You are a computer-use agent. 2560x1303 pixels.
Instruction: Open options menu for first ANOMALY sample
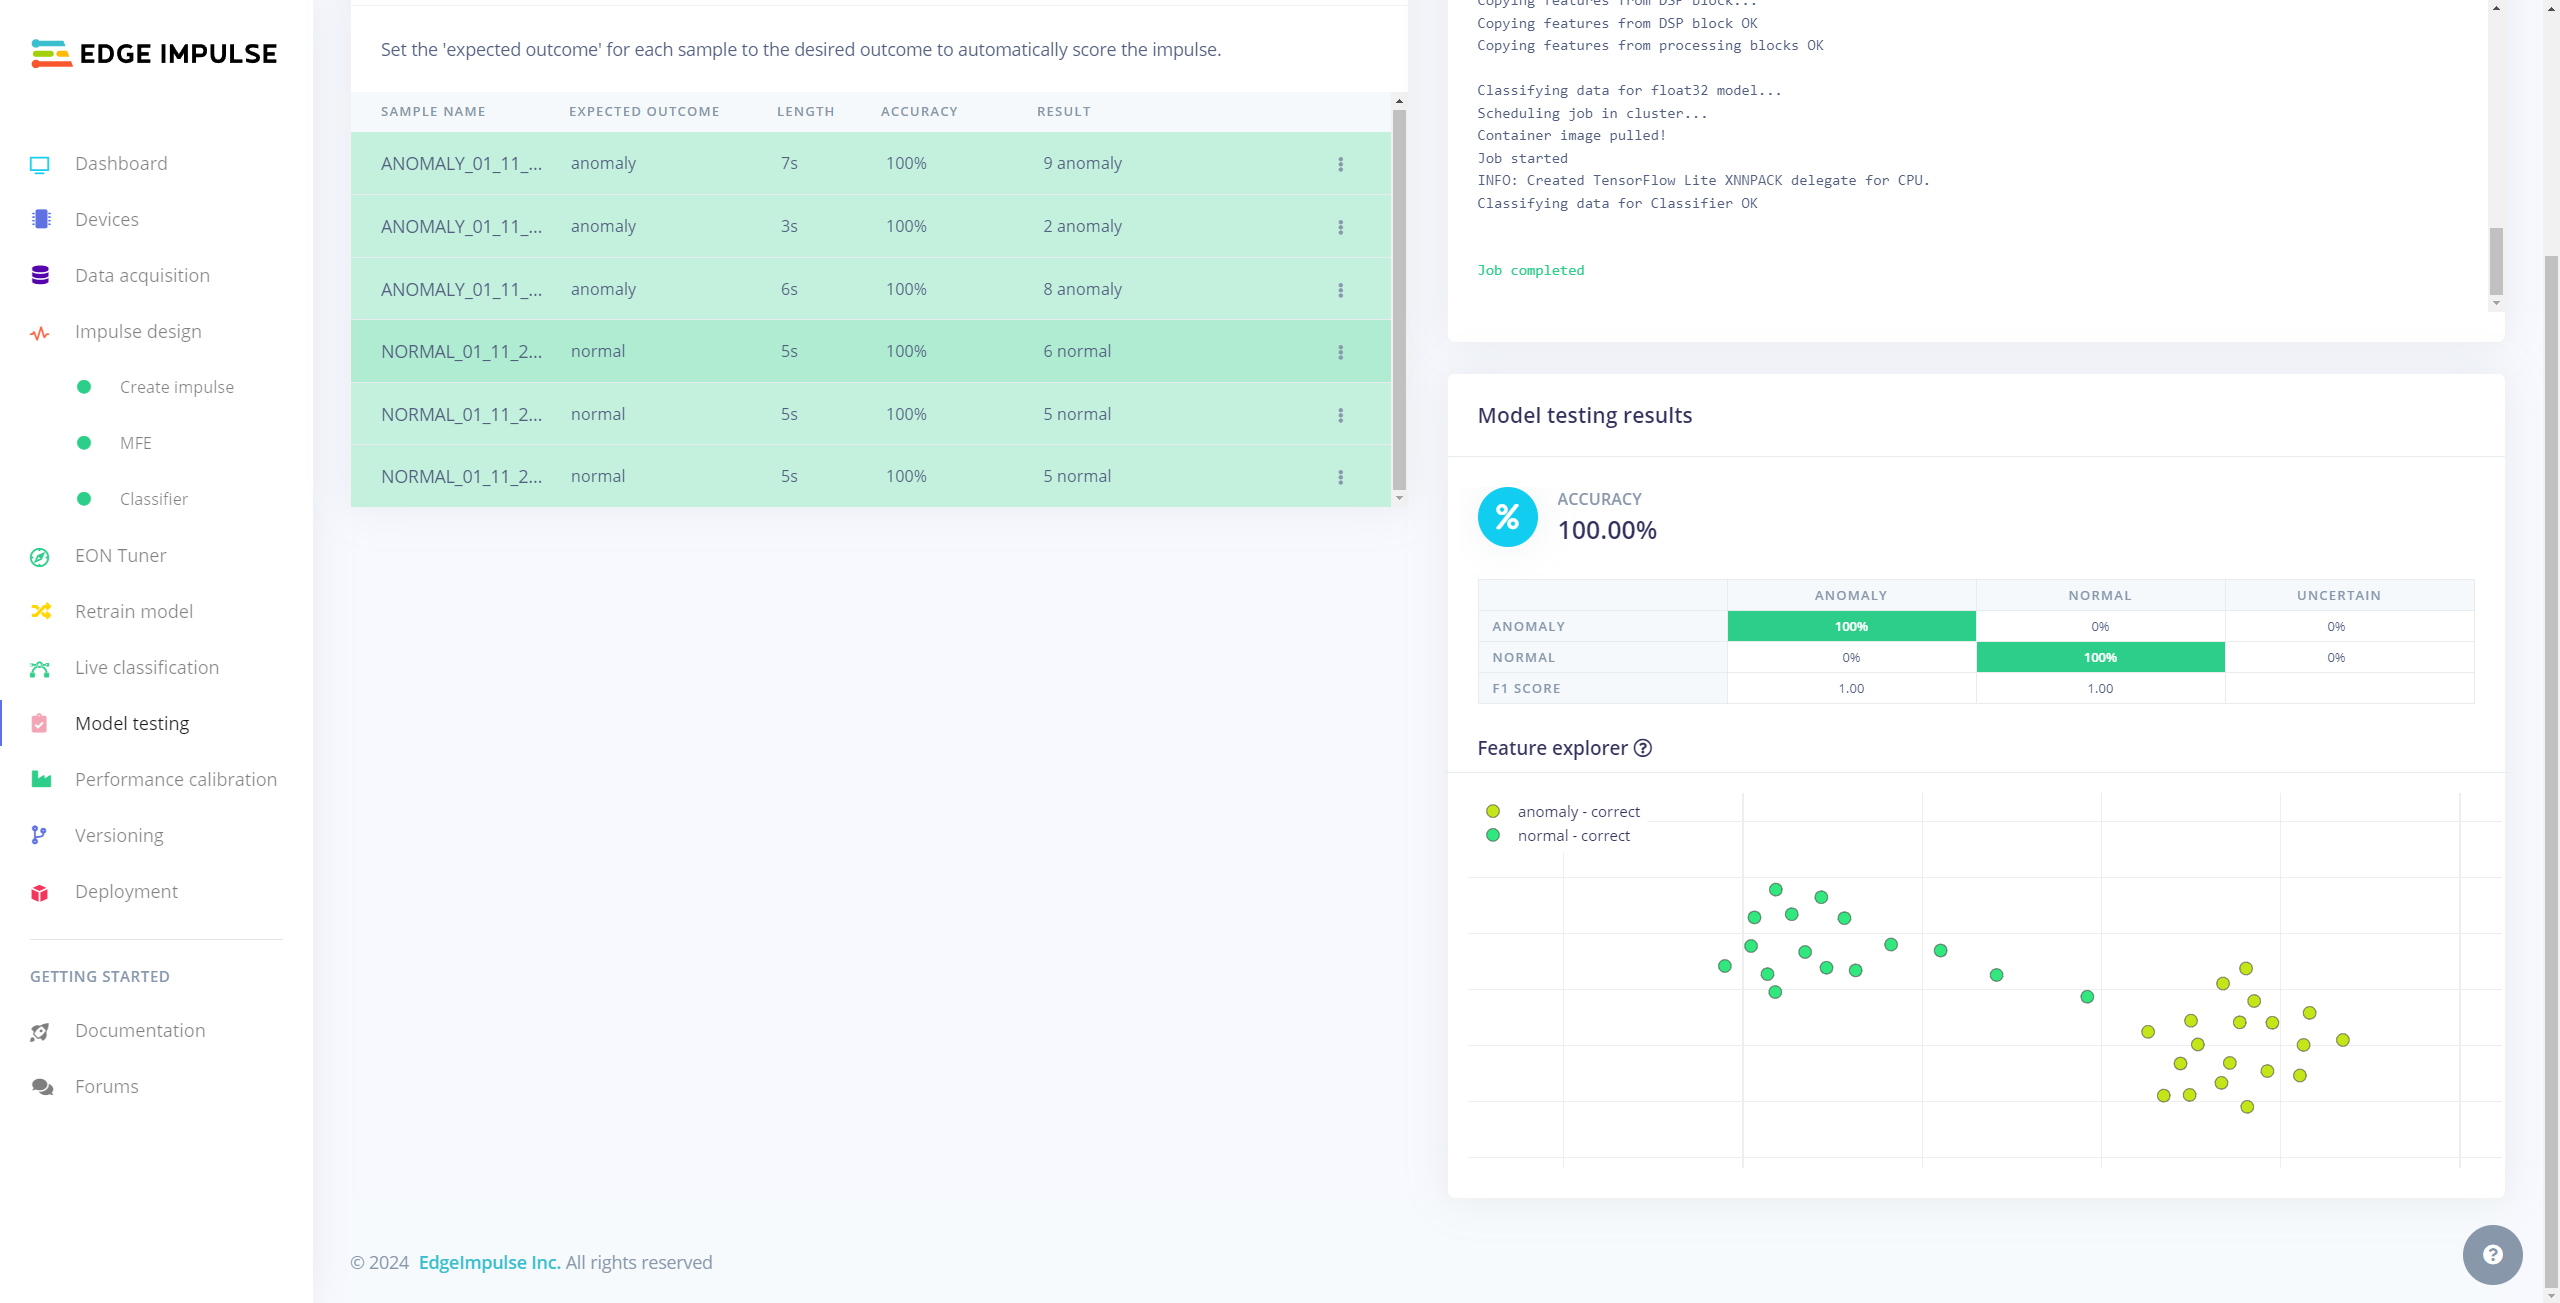[1341, 164]
